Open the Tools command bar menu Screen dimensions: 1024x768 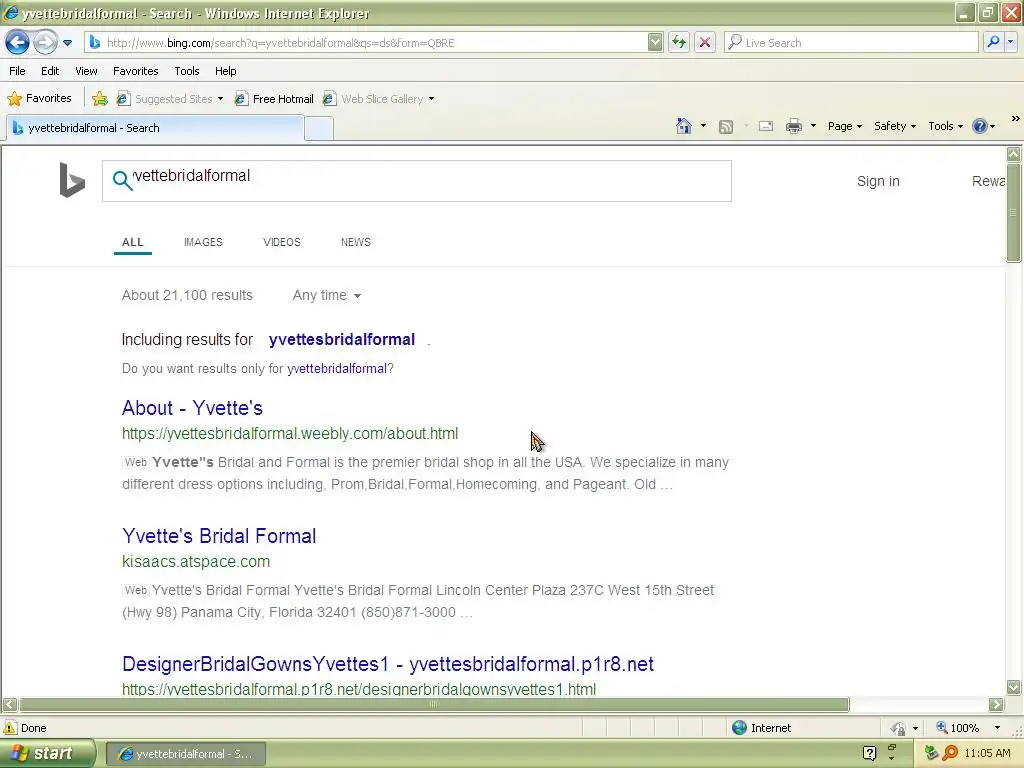tap(945, 126)
